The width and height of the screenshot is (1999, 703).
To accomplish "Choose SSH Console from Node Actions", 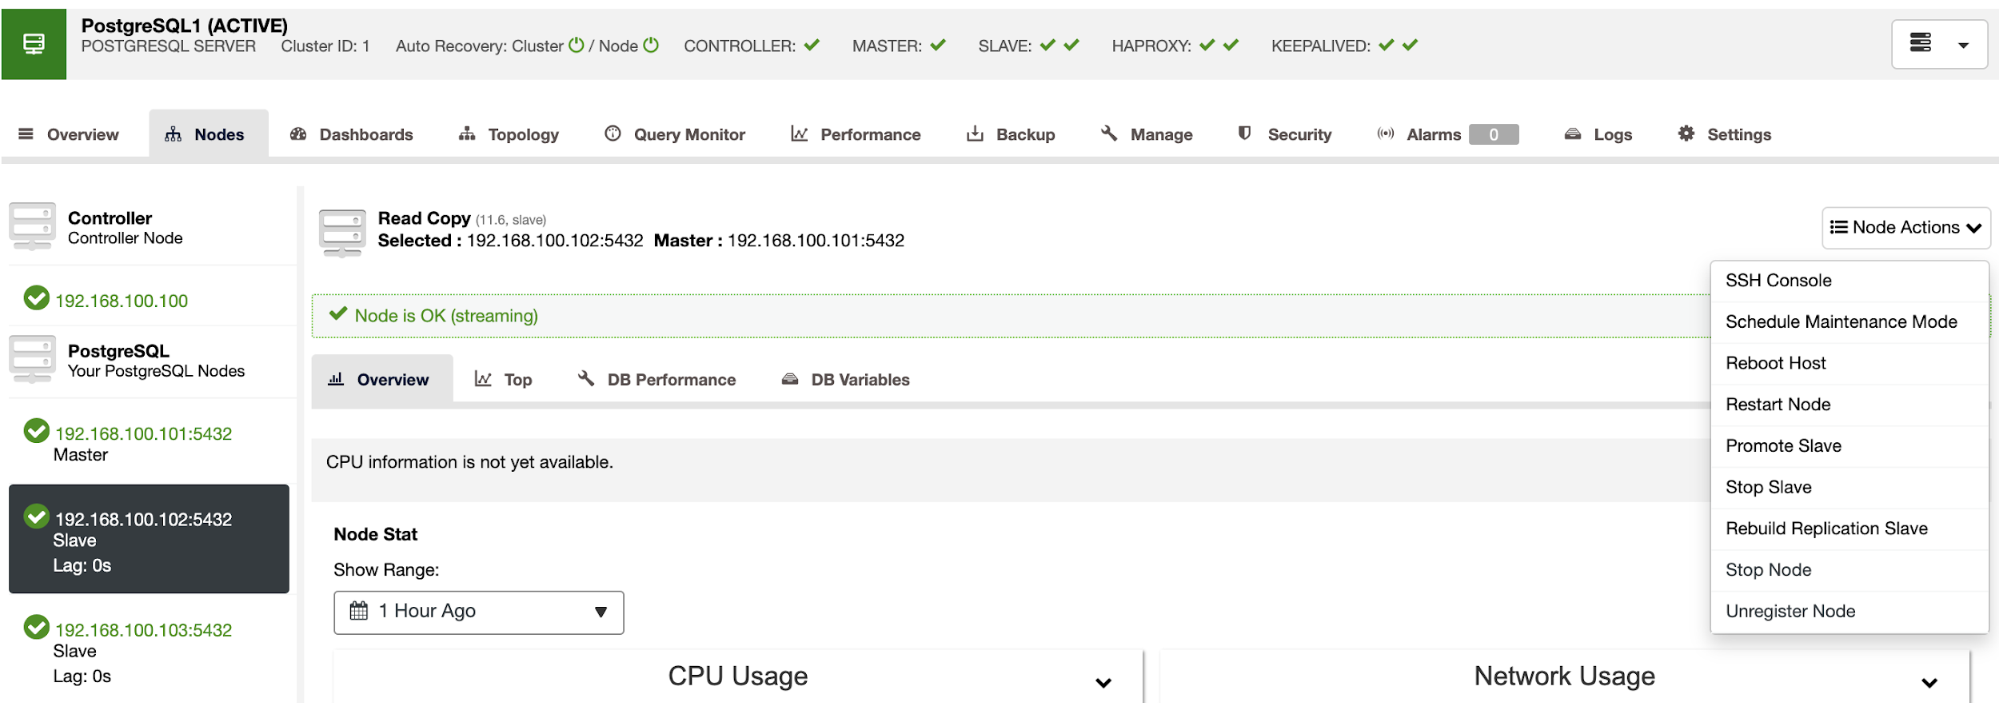I will coord(1849,281).
